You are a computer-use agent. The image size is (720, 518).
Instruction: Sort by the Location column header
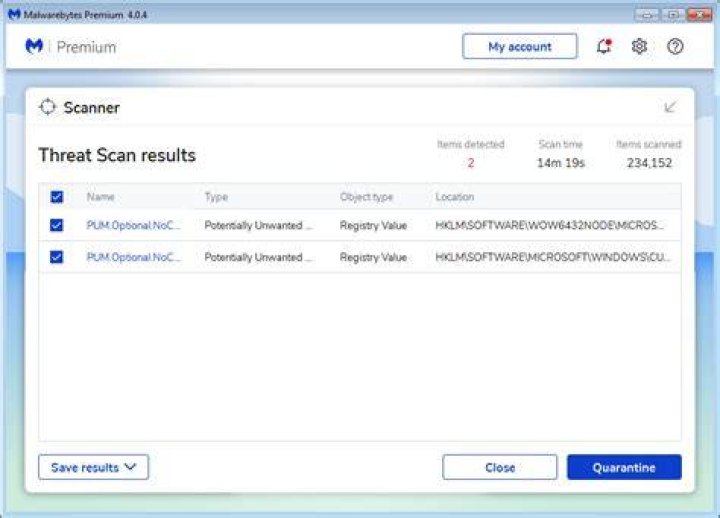click(x=455, y=197)
